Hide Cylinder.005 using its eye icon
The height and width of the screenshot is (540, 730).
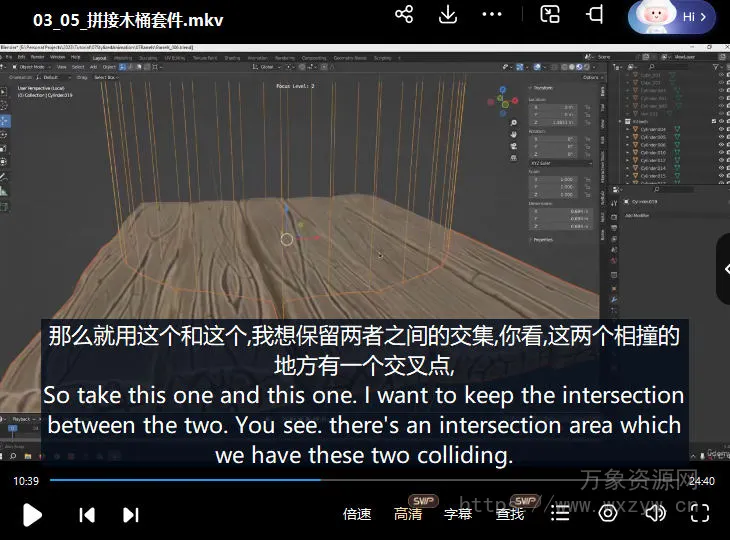click(721, 137)
